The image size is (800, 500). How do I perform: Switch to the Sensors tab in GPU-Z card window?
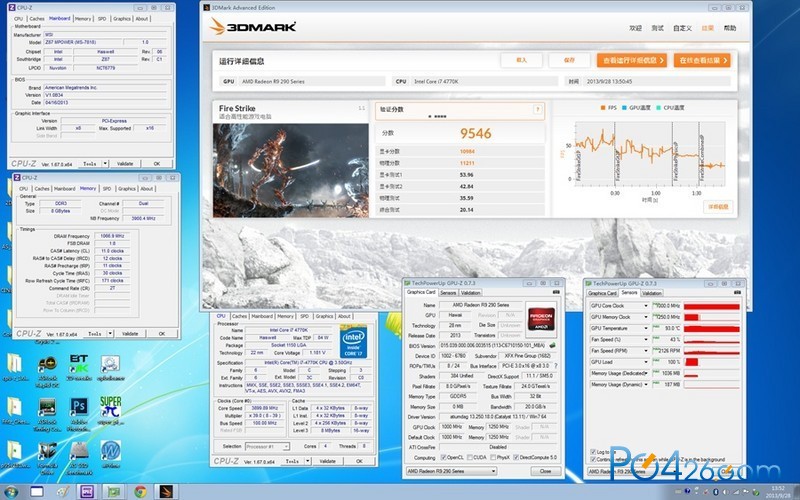click(448, 293)
